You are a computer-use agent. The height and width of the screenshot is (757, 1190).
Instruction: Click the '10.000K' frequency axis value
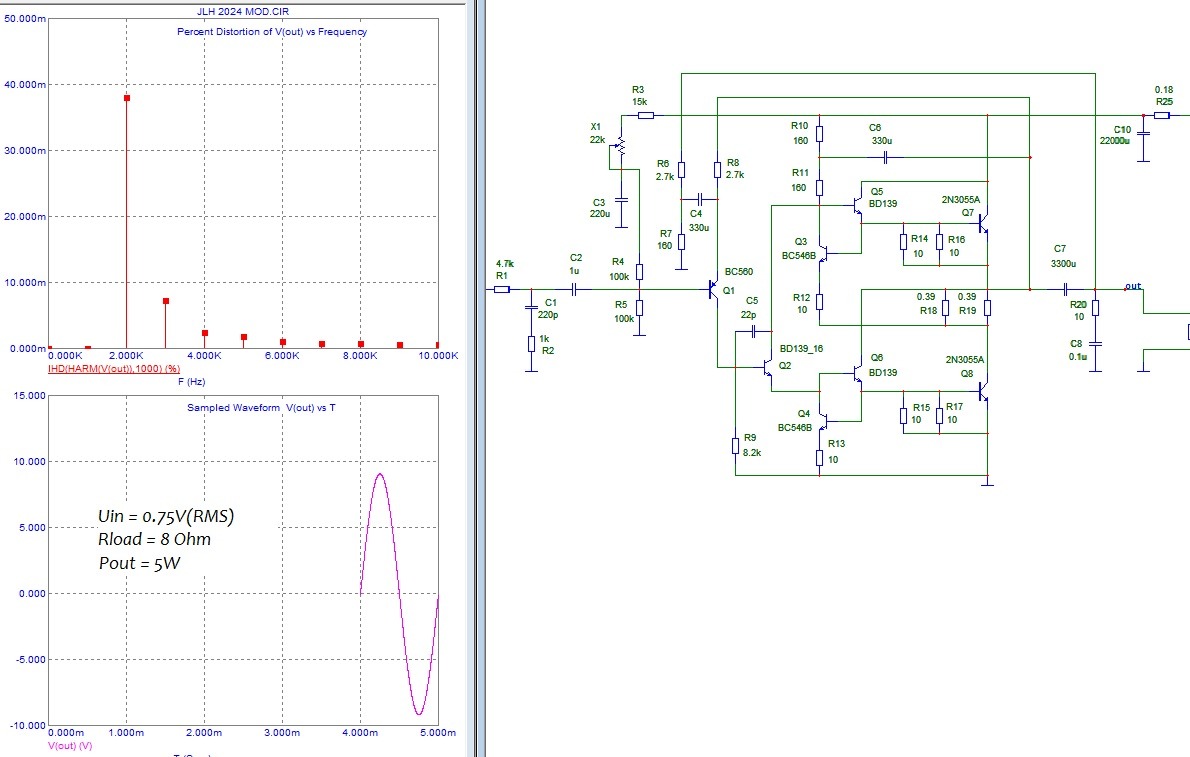pyautogui.click(x=439, y=355)
